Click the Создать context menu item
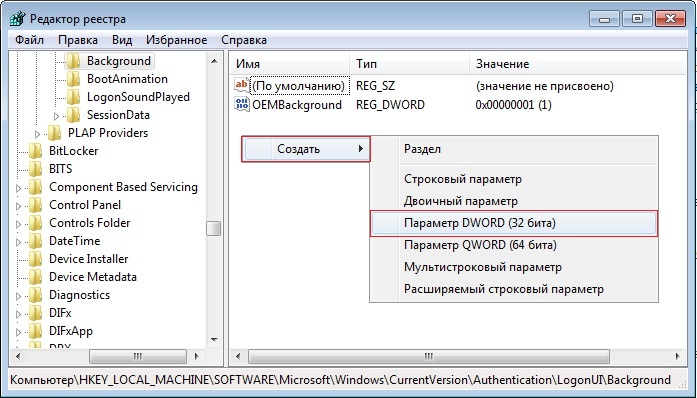Viewport: 697px width, 398px height. 306,149
